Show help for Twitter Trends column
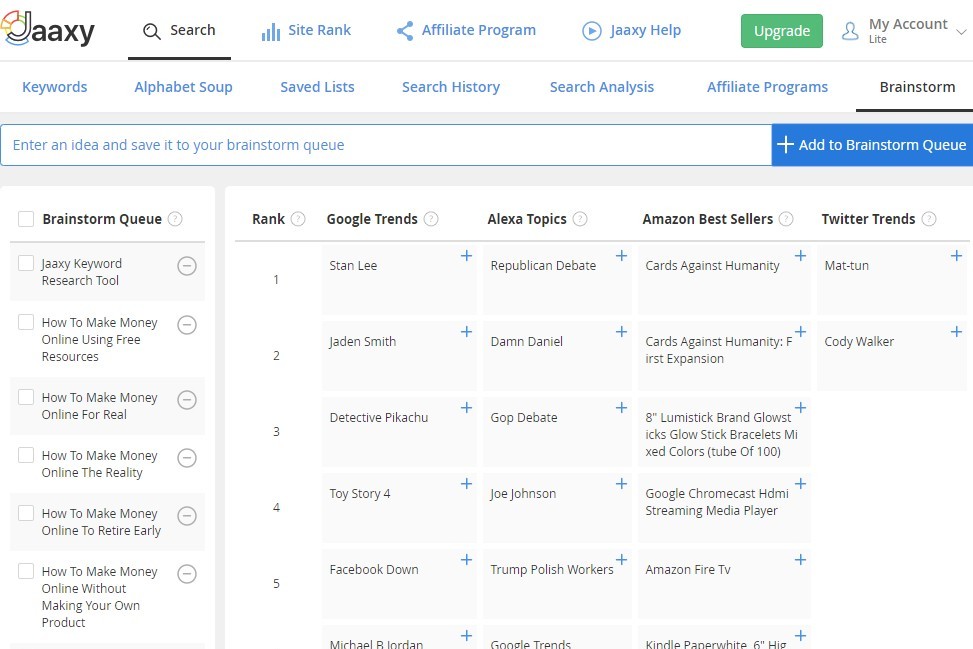Image resolution: width=973 pixels, height=649 pixels. click(x=928, y=219)
